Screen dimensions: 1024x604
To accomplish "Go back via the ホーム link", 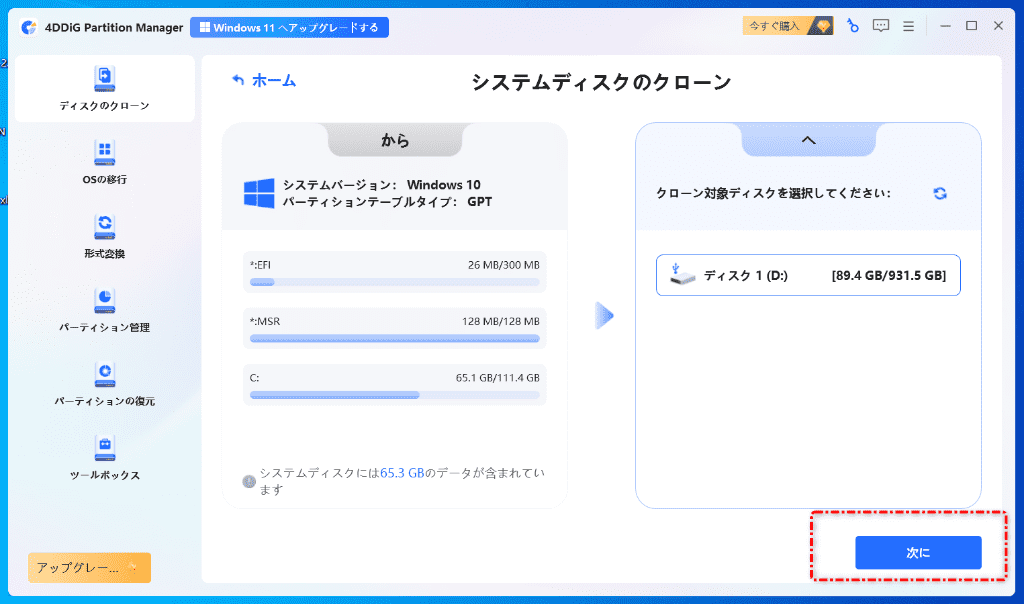I will (x=264, y=80).
